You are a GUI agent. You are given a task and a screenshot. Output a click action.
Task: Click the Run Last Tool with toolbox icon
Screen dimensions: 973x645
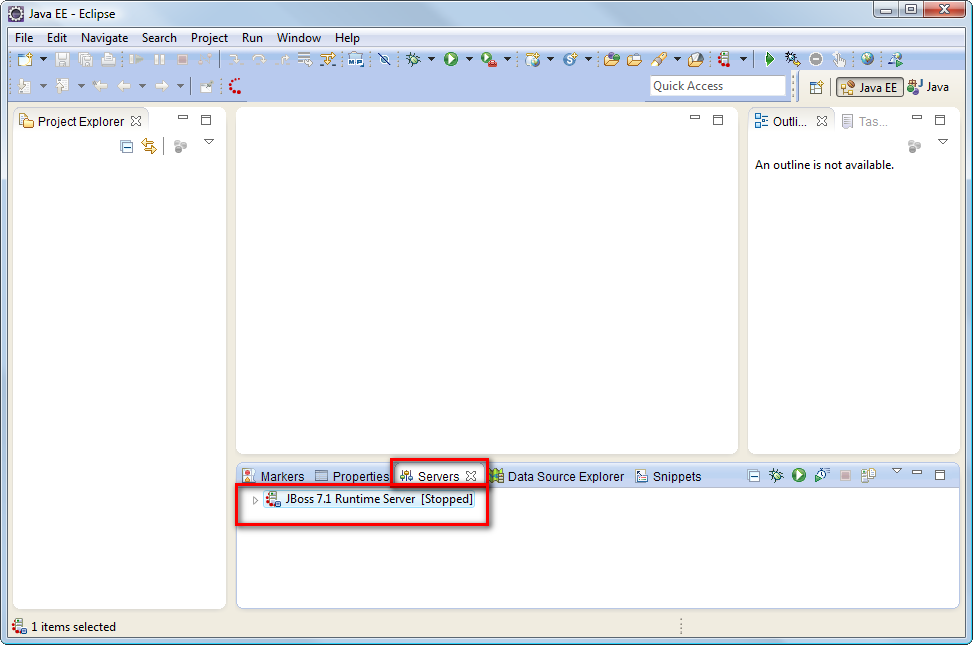coord(489,60)
